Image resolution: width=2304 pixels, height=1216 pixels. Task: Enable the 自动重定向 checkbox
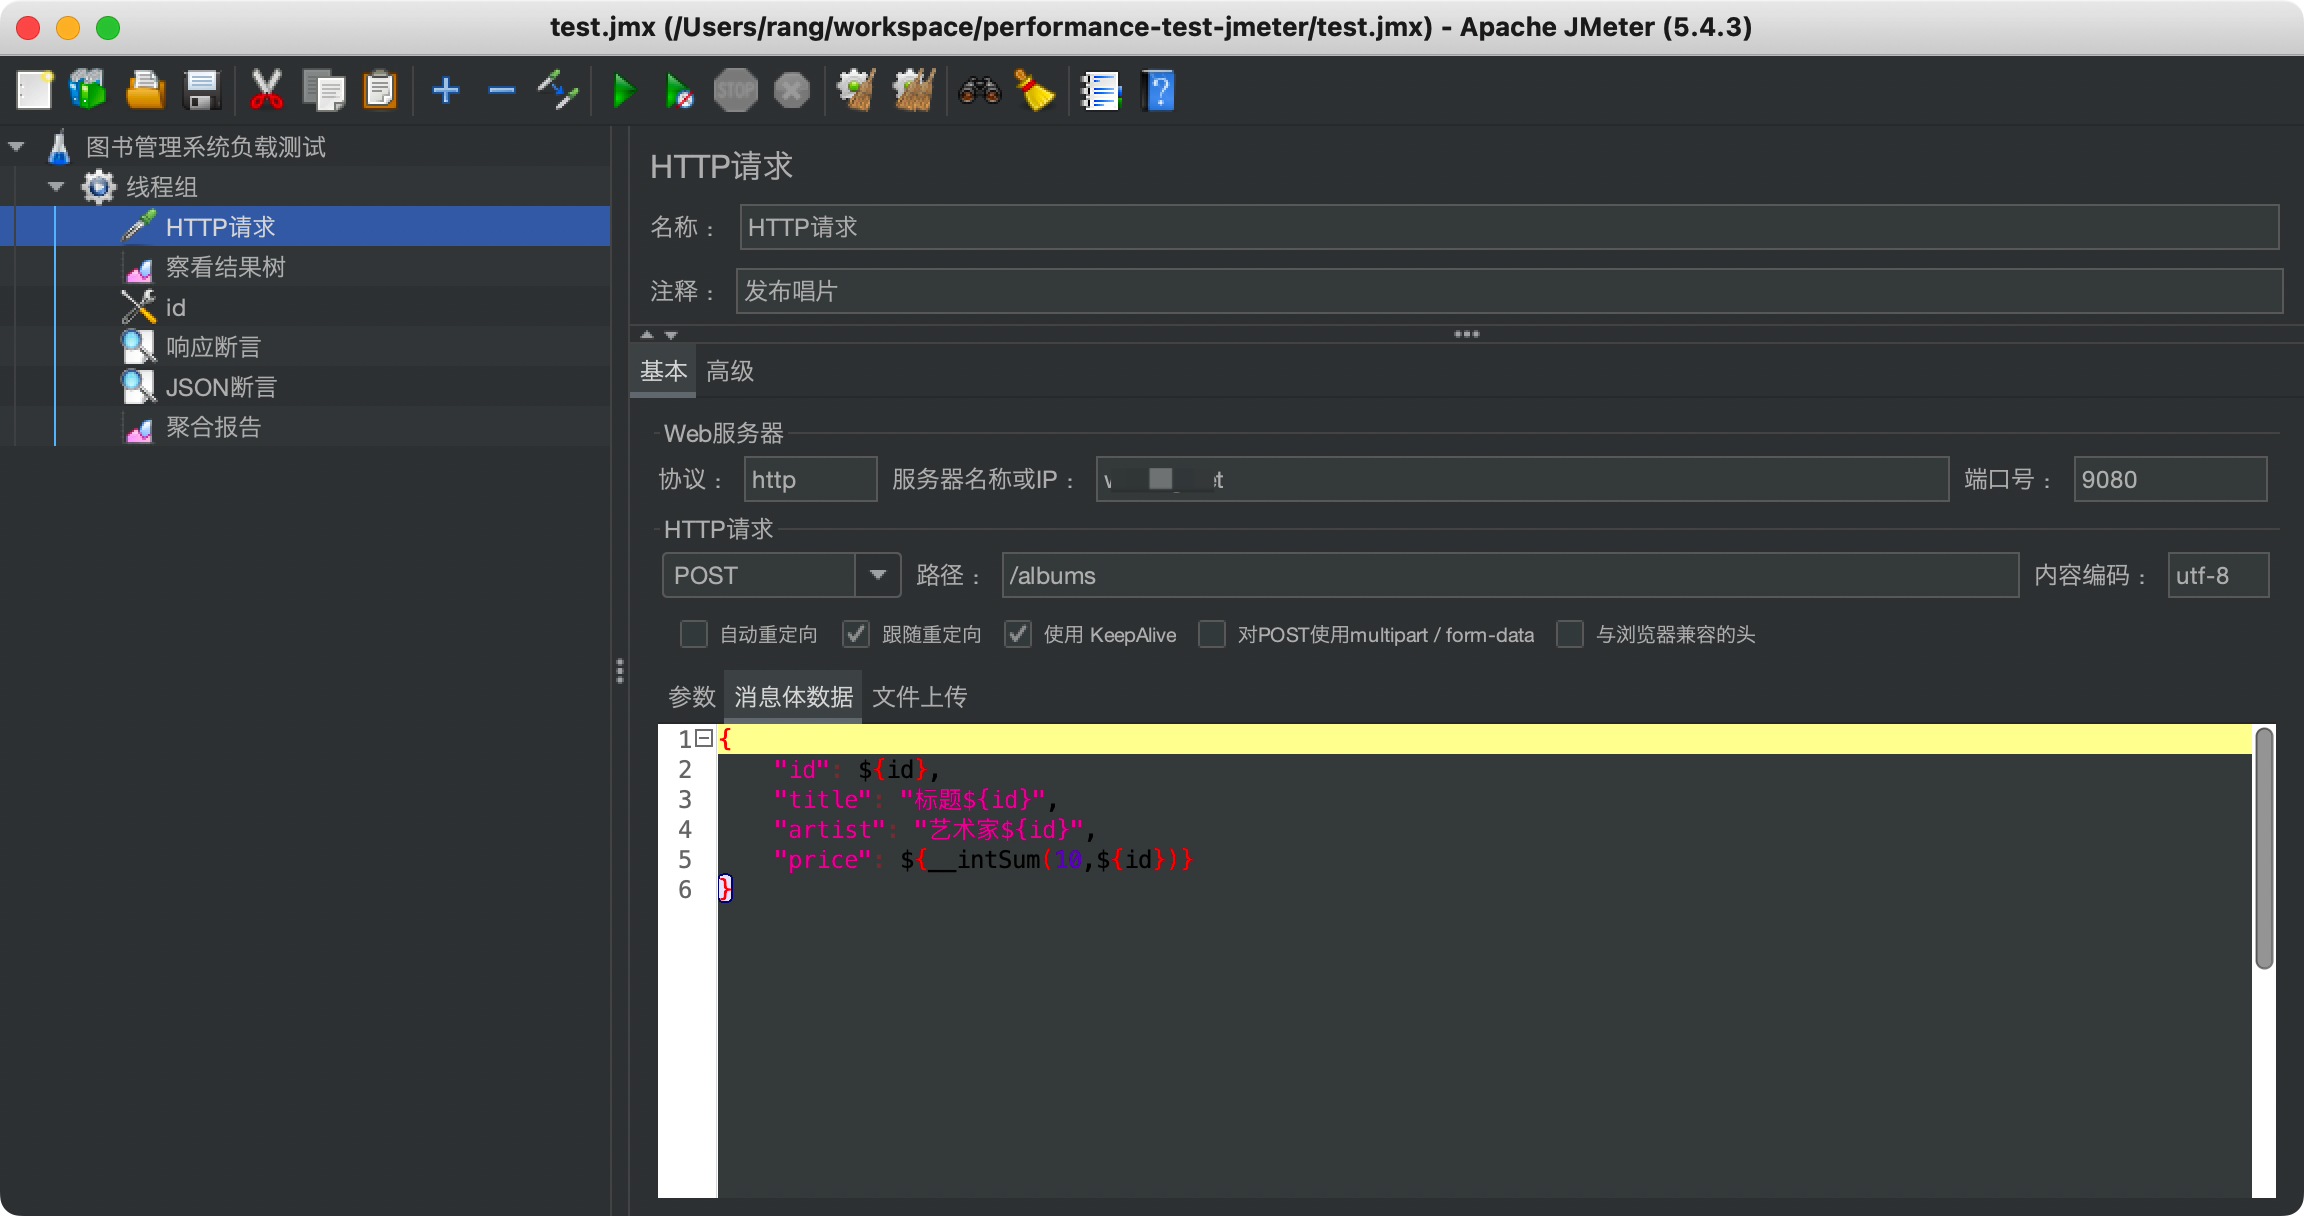coord(694,634)
